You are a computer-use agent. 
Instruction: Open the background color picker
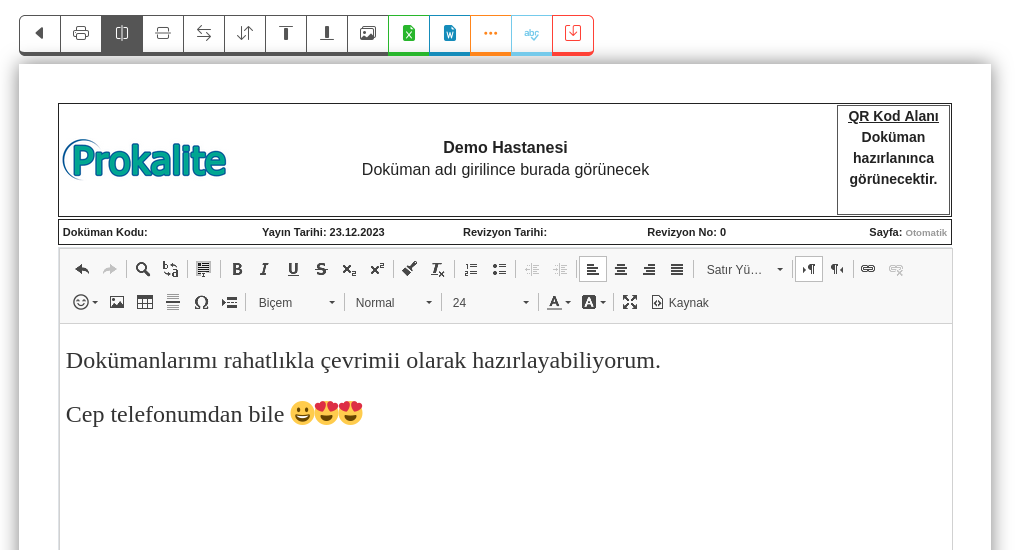click(594, 302)
